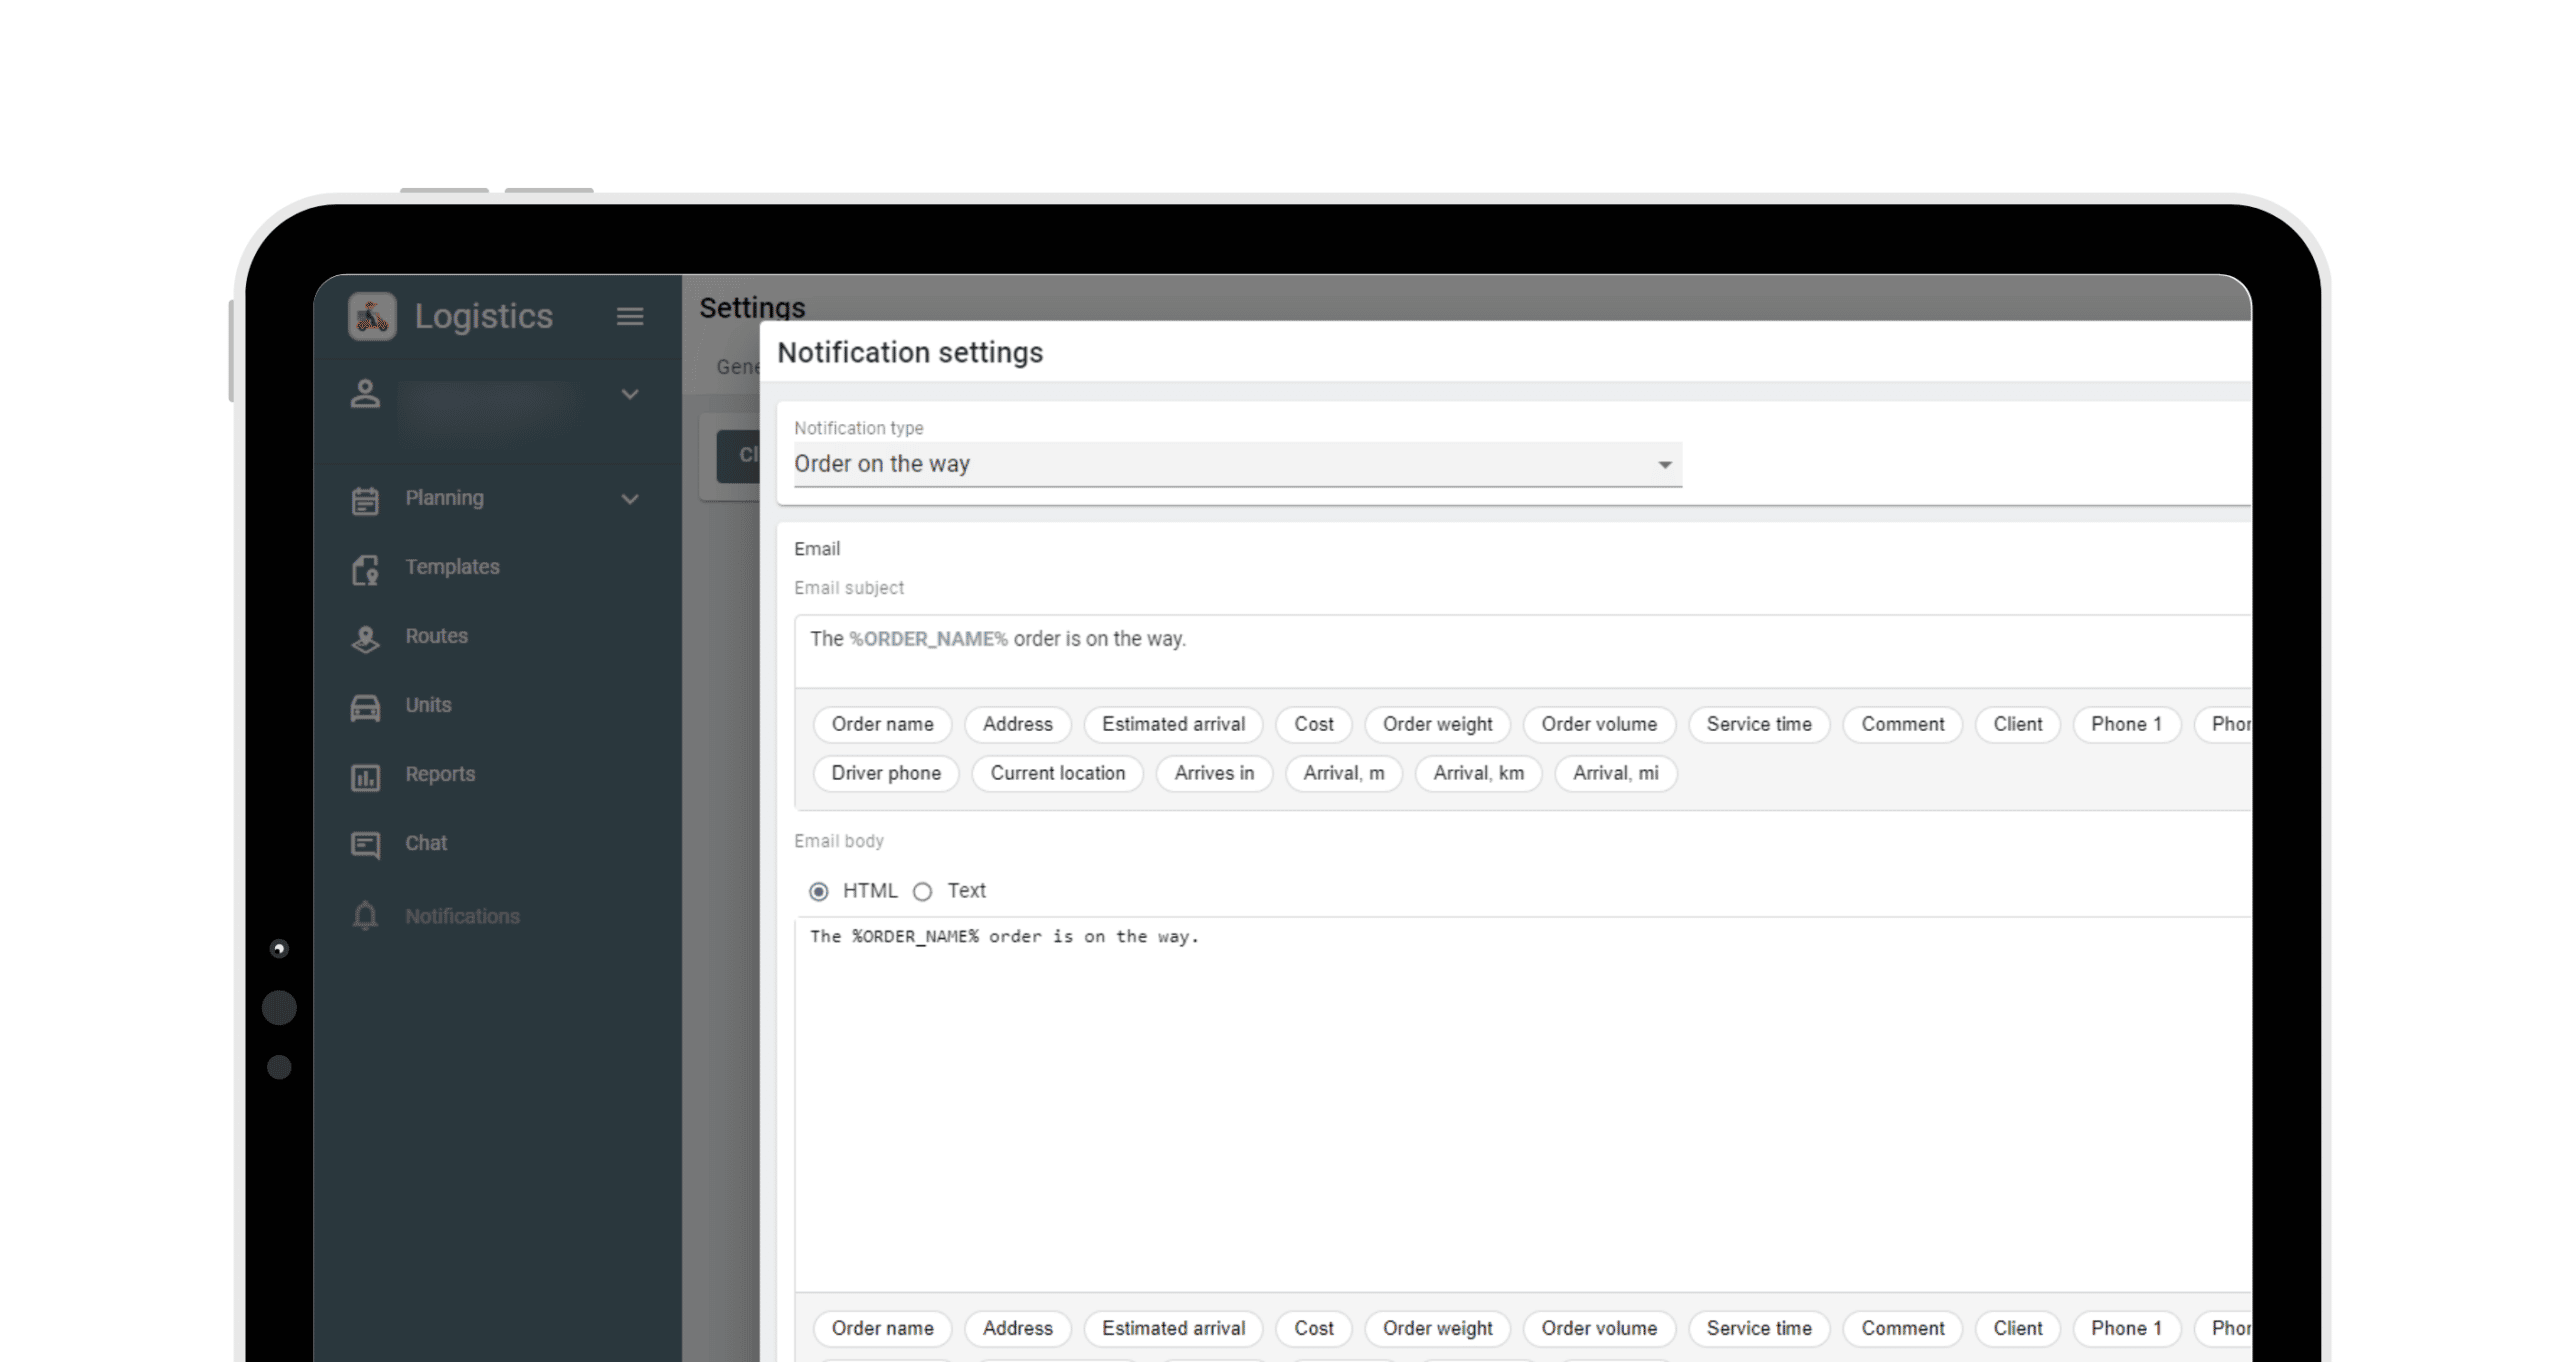Viewport: 2560px width, 1362px height.
Task: Click inside the Email body editor area
Action: [1500, 1100]
